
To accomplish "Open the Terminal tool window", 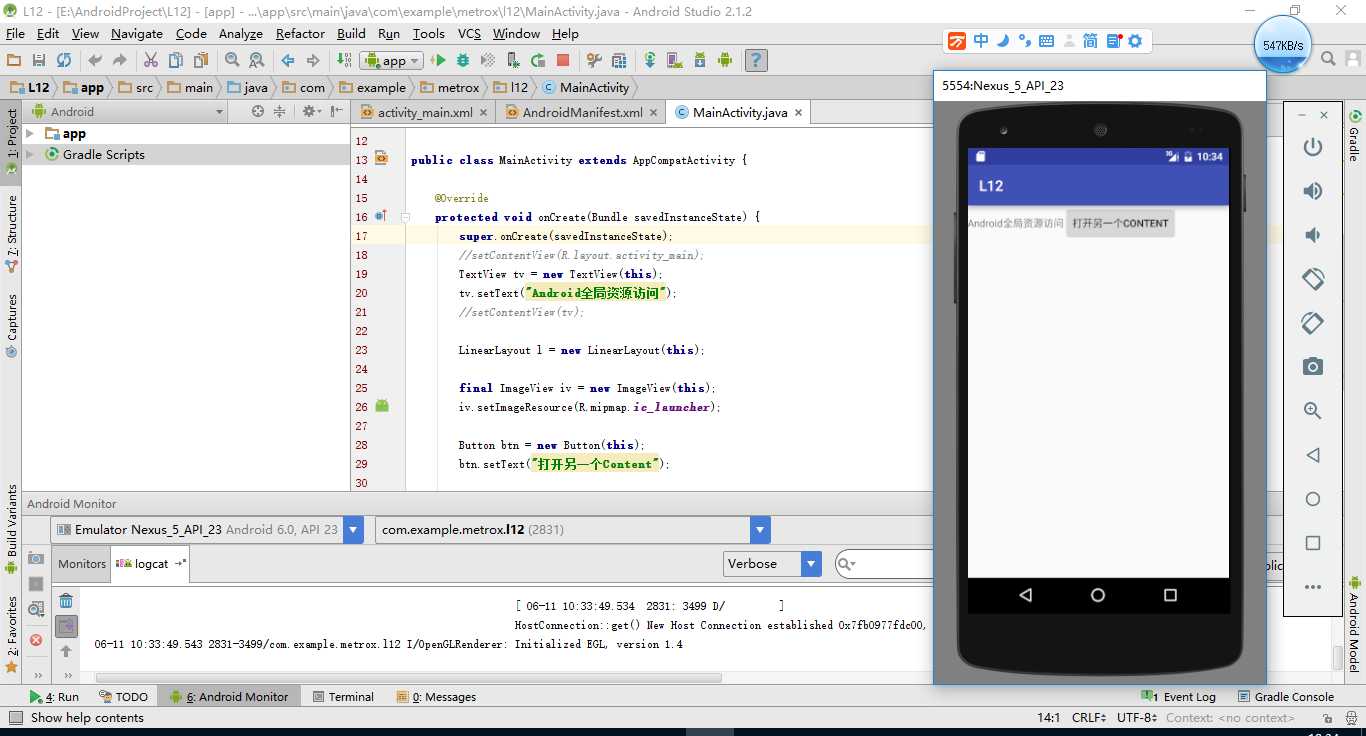I will [x=343, y=697].
